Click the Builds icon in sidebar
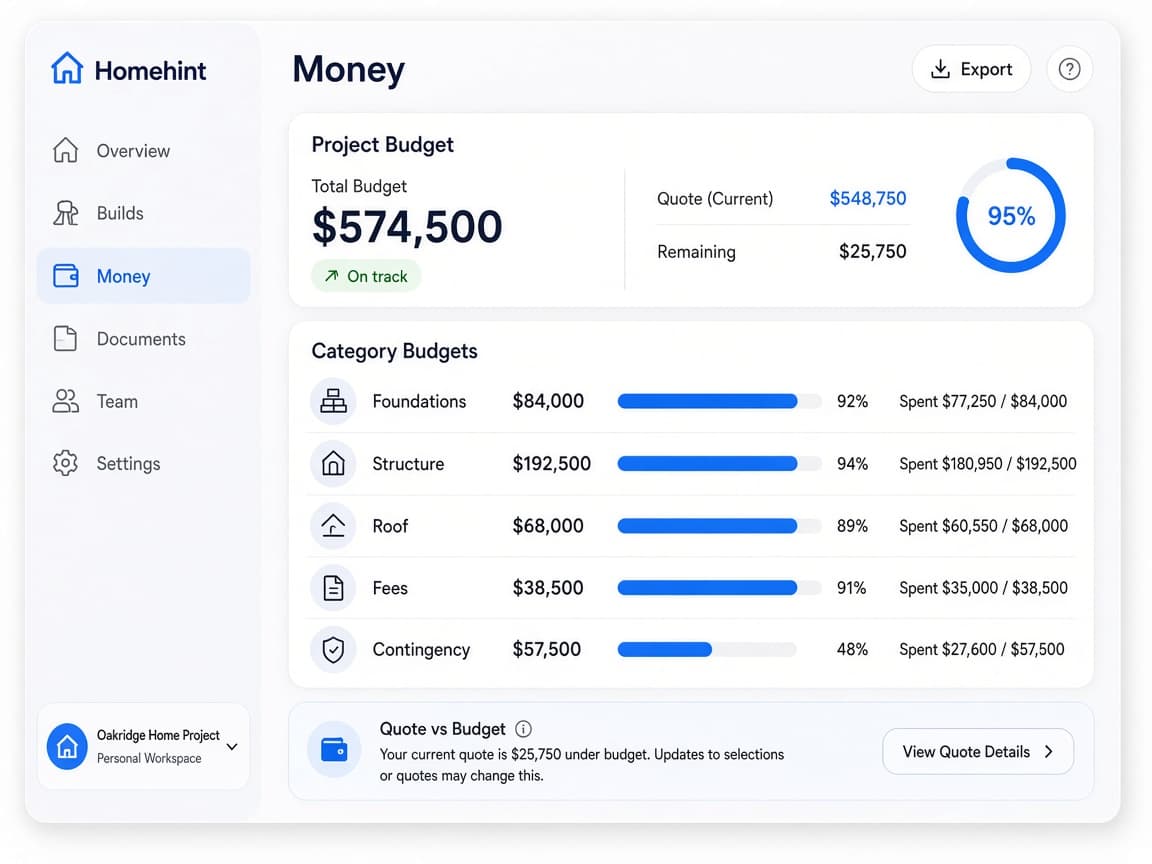1152x864 pixels. click(65, 213)
